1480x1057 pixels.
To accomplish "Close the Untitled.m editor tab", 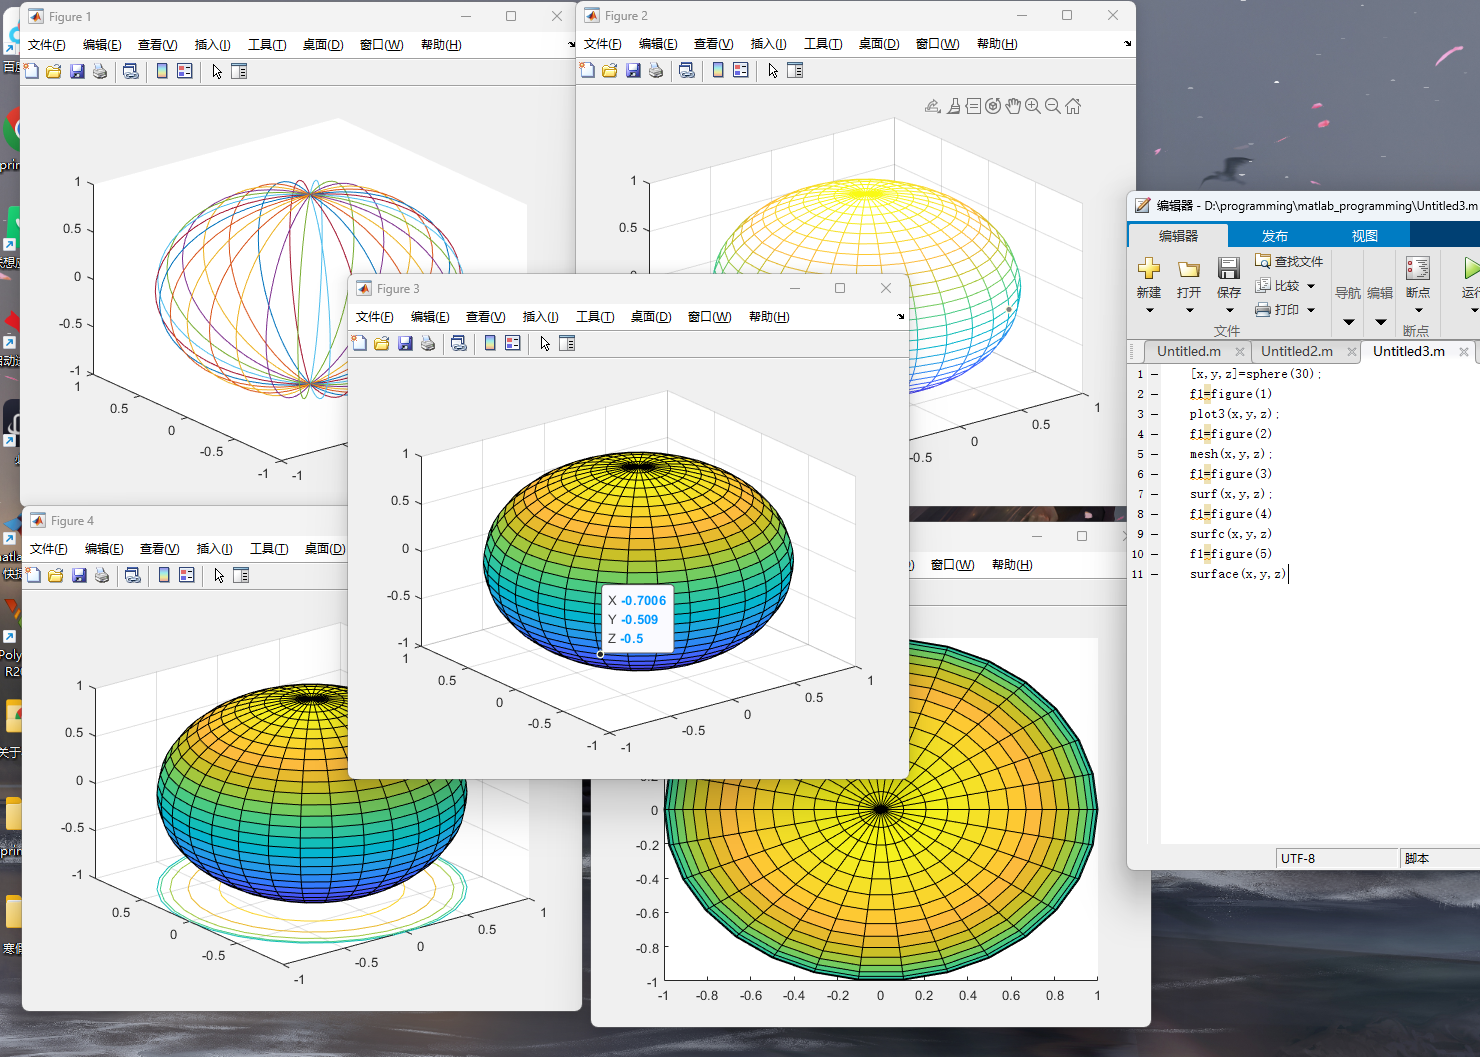I will [1240, 352].
